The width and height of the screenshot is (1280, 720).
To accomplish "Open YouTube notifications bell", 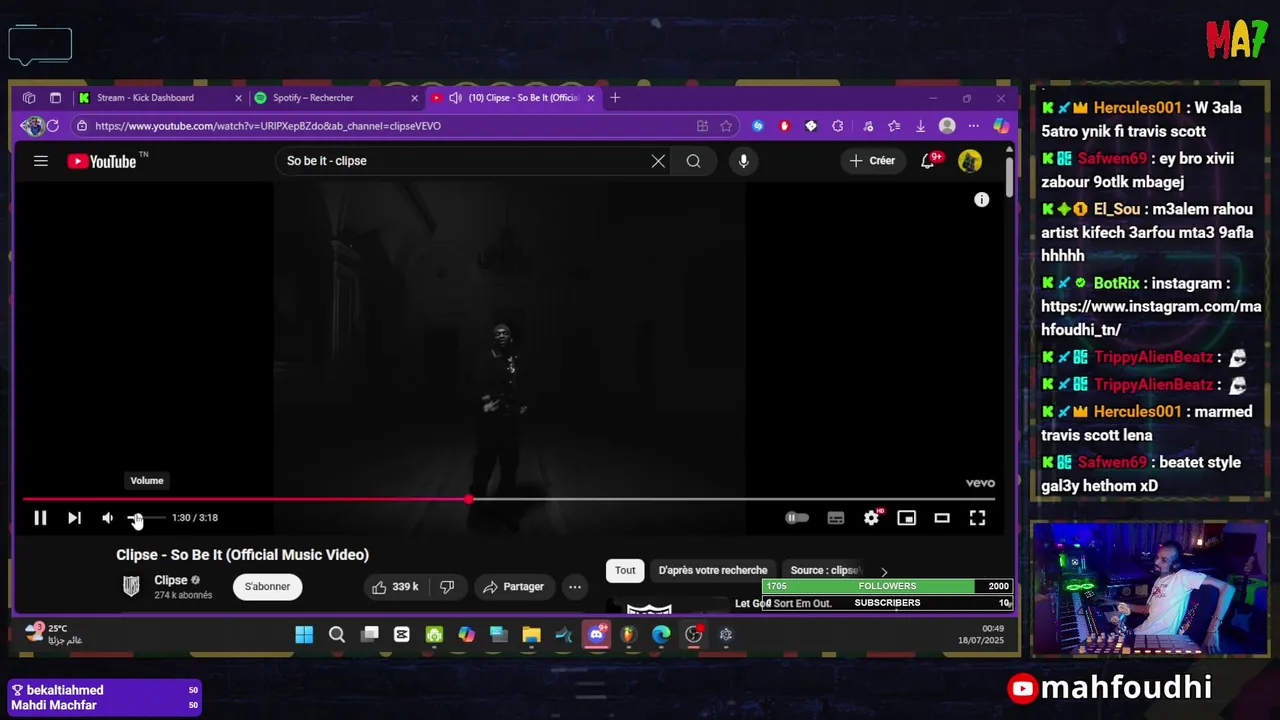I will [928, 161].
